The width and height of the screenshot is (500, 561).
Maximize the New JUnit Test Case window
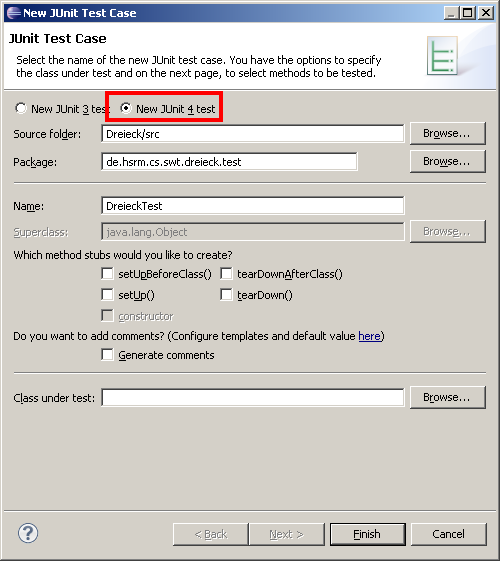point(468,13)
